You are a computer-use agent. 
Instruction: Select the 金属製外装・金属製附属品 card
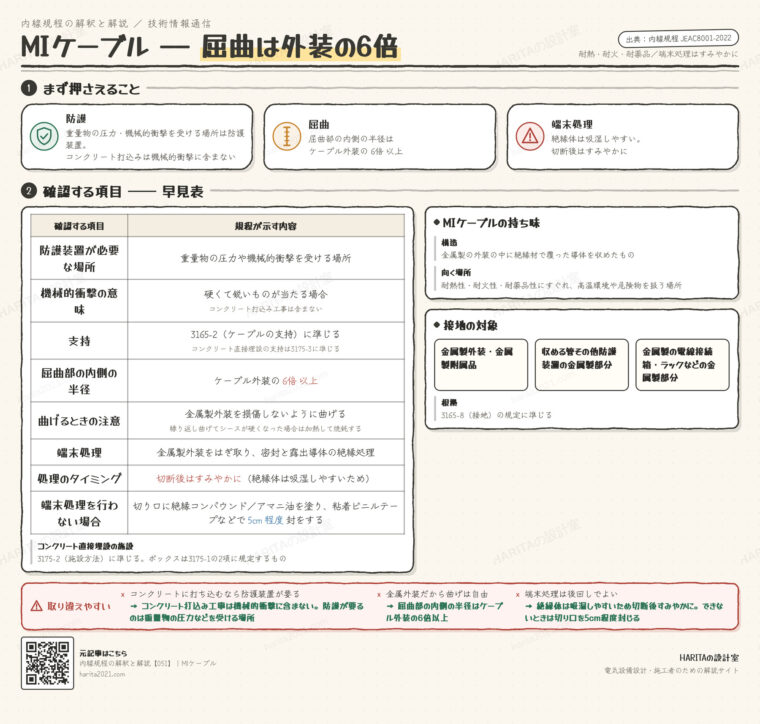(481, 365)
